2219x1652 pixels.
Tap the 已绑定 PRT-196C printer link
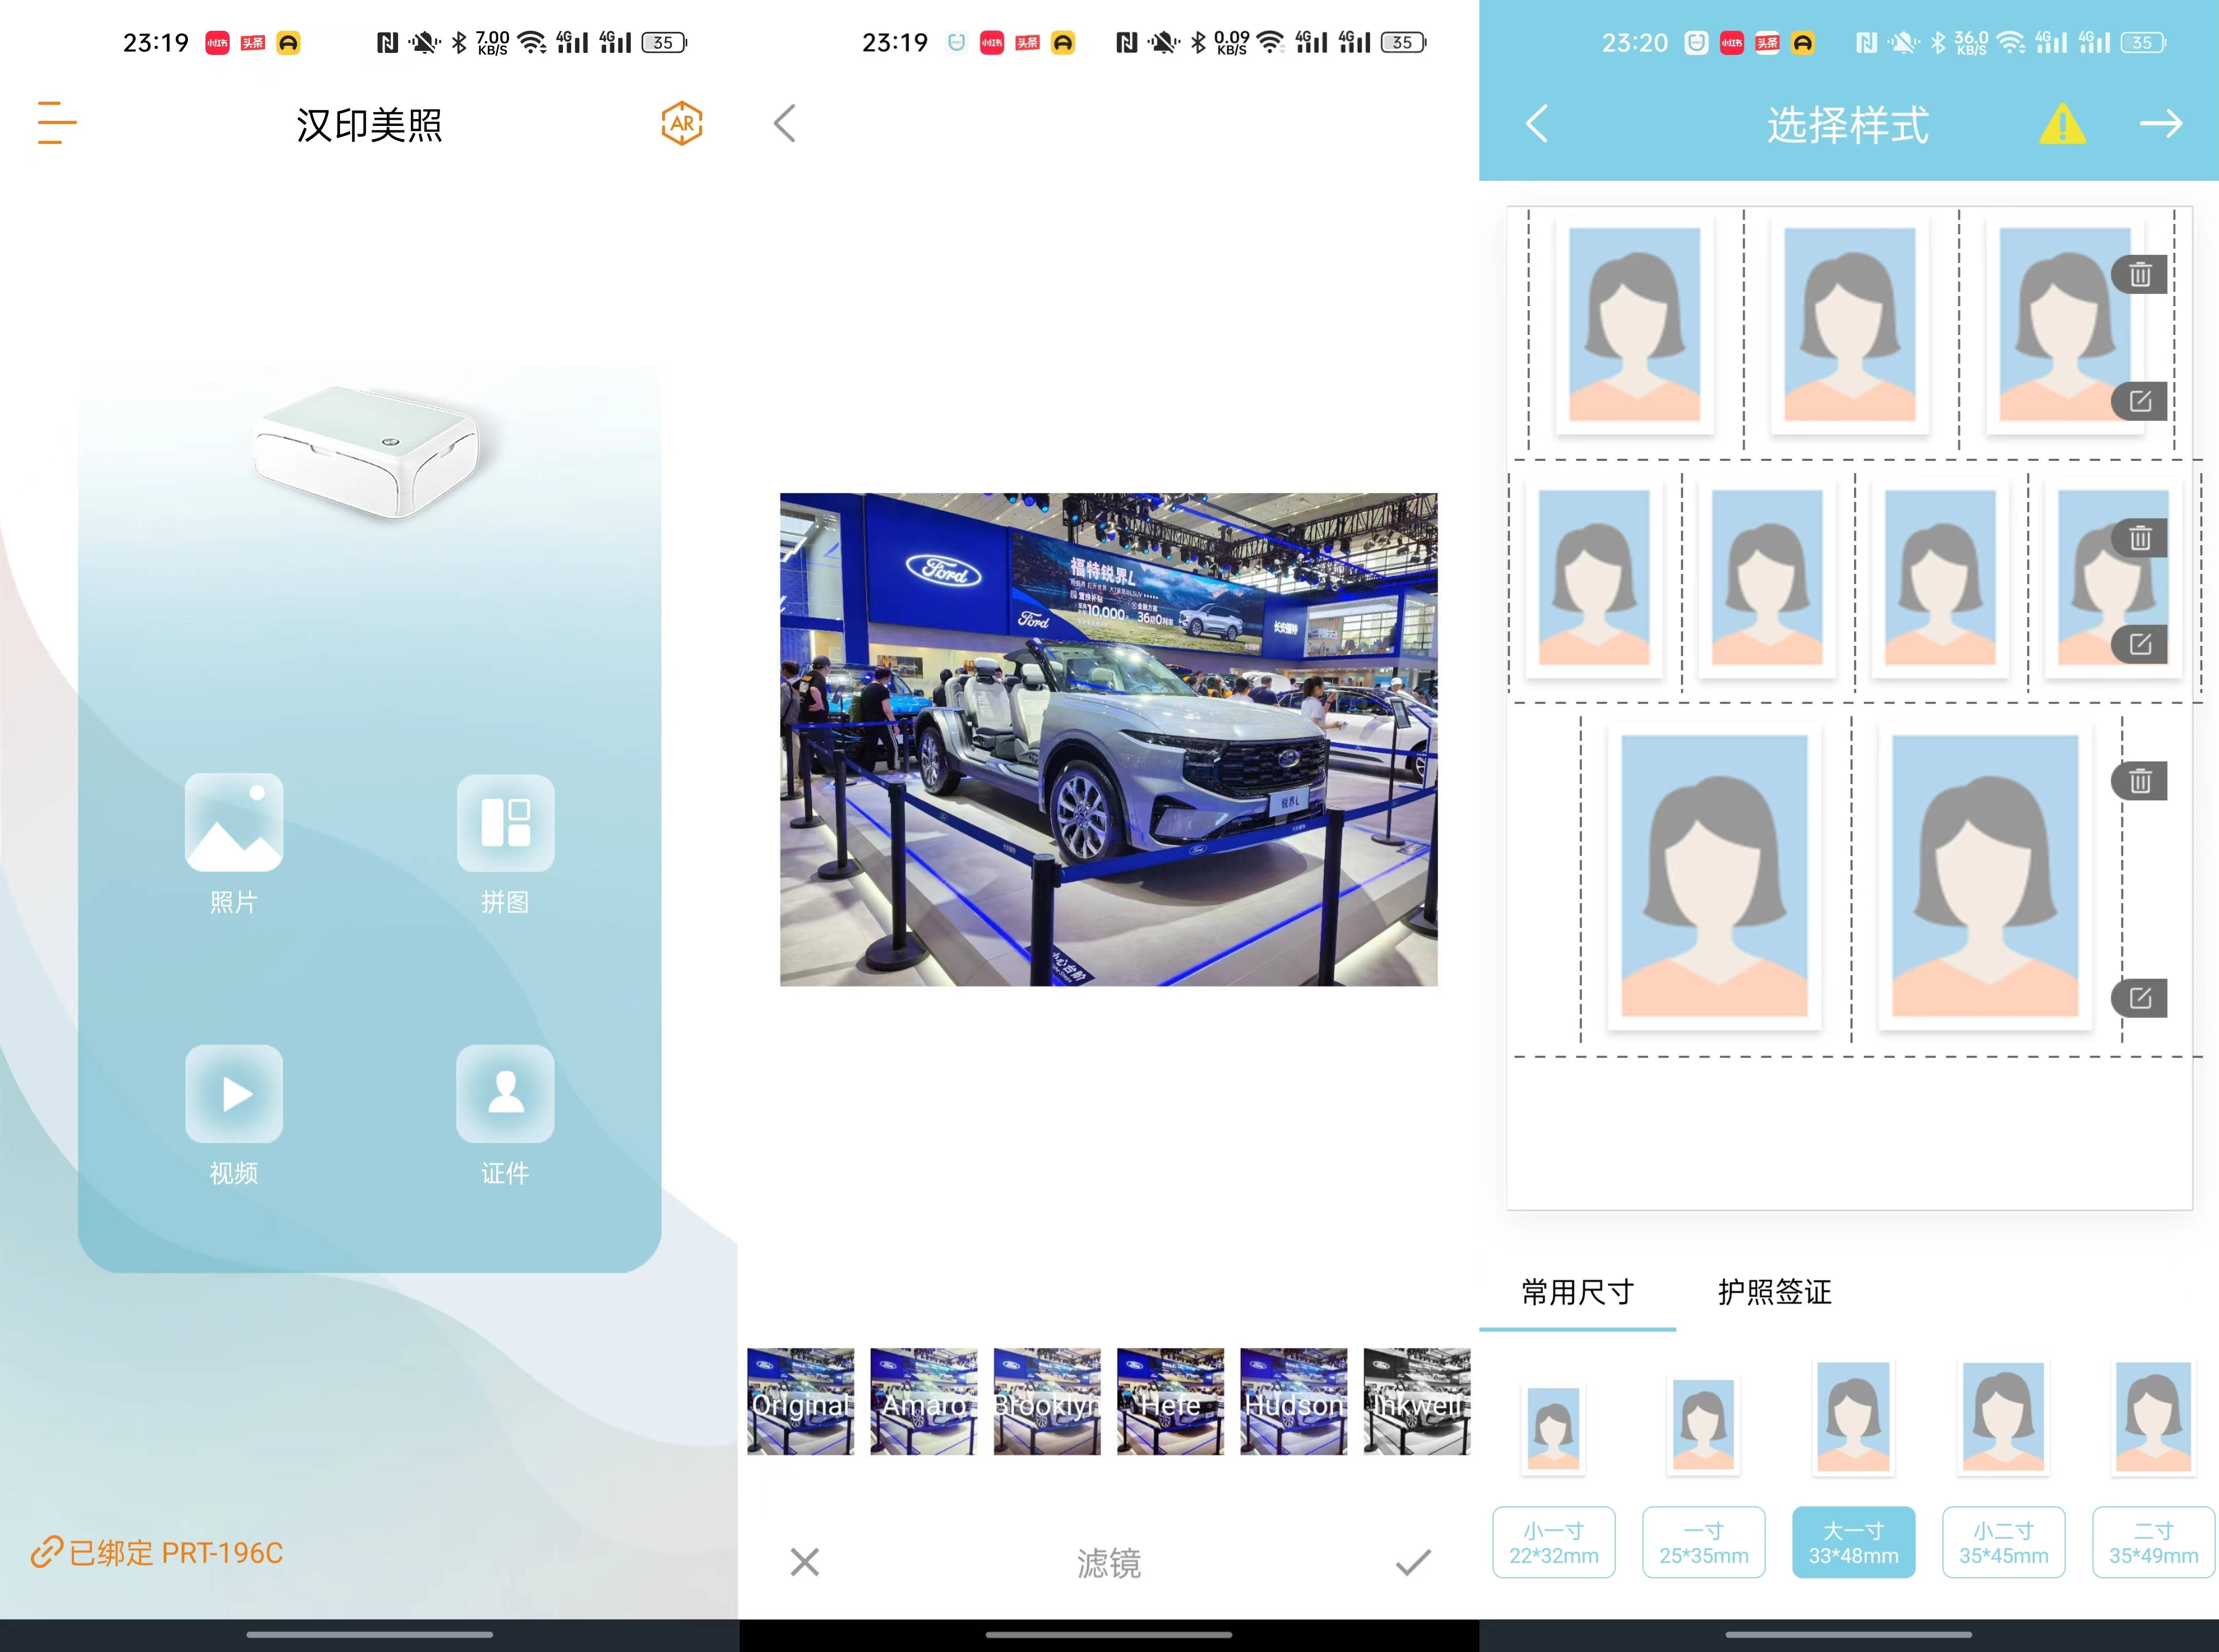pos(158,1552)
